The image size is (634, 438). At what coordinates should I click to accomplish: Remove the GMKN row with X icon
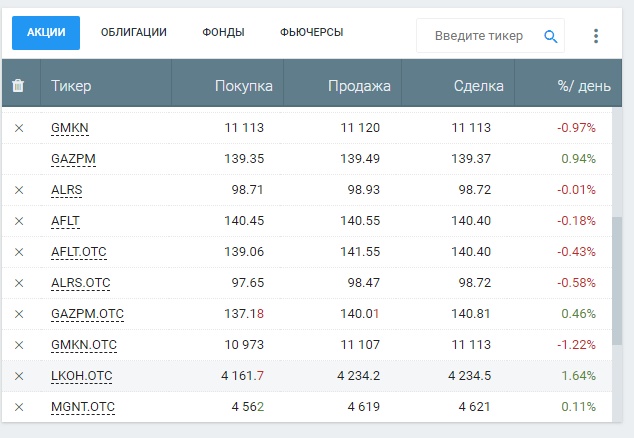(19, 128)
